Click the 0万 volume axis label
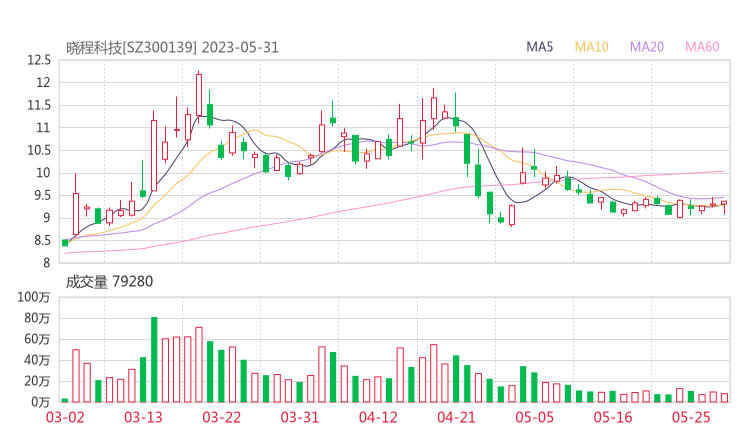Screen dimensions: 740x440 [x=41, y=402]
